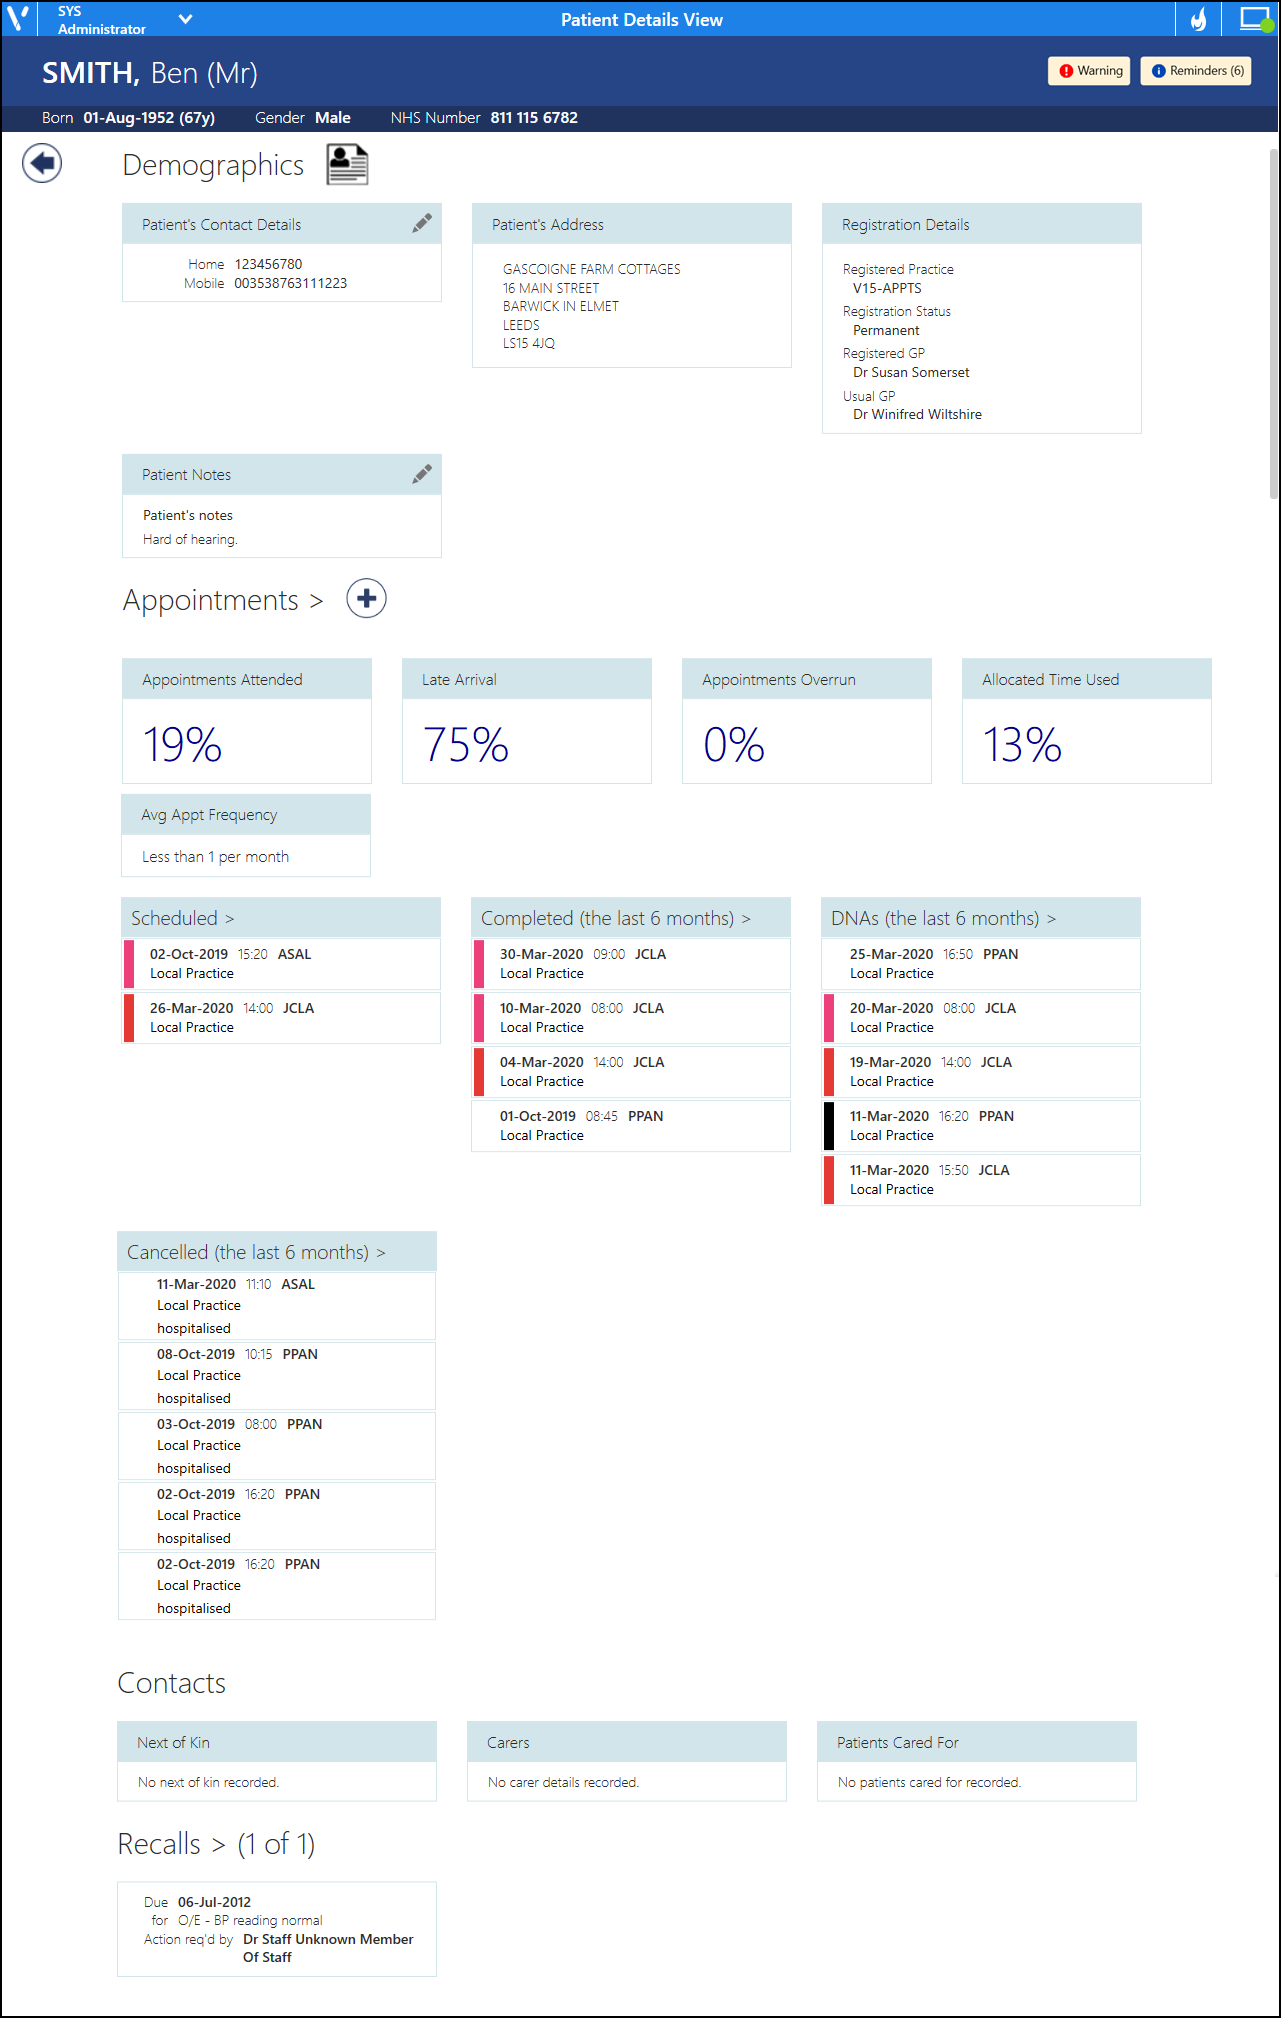
Task: Click the vertical scrollbar on right
Action: click(x=1272, y=320)
